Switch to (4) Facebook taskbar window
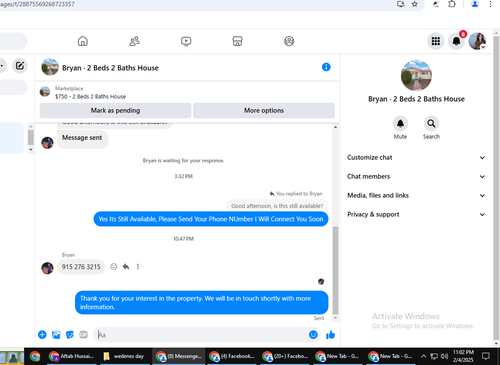Screen dimensions: 500x365 [232, 356]
